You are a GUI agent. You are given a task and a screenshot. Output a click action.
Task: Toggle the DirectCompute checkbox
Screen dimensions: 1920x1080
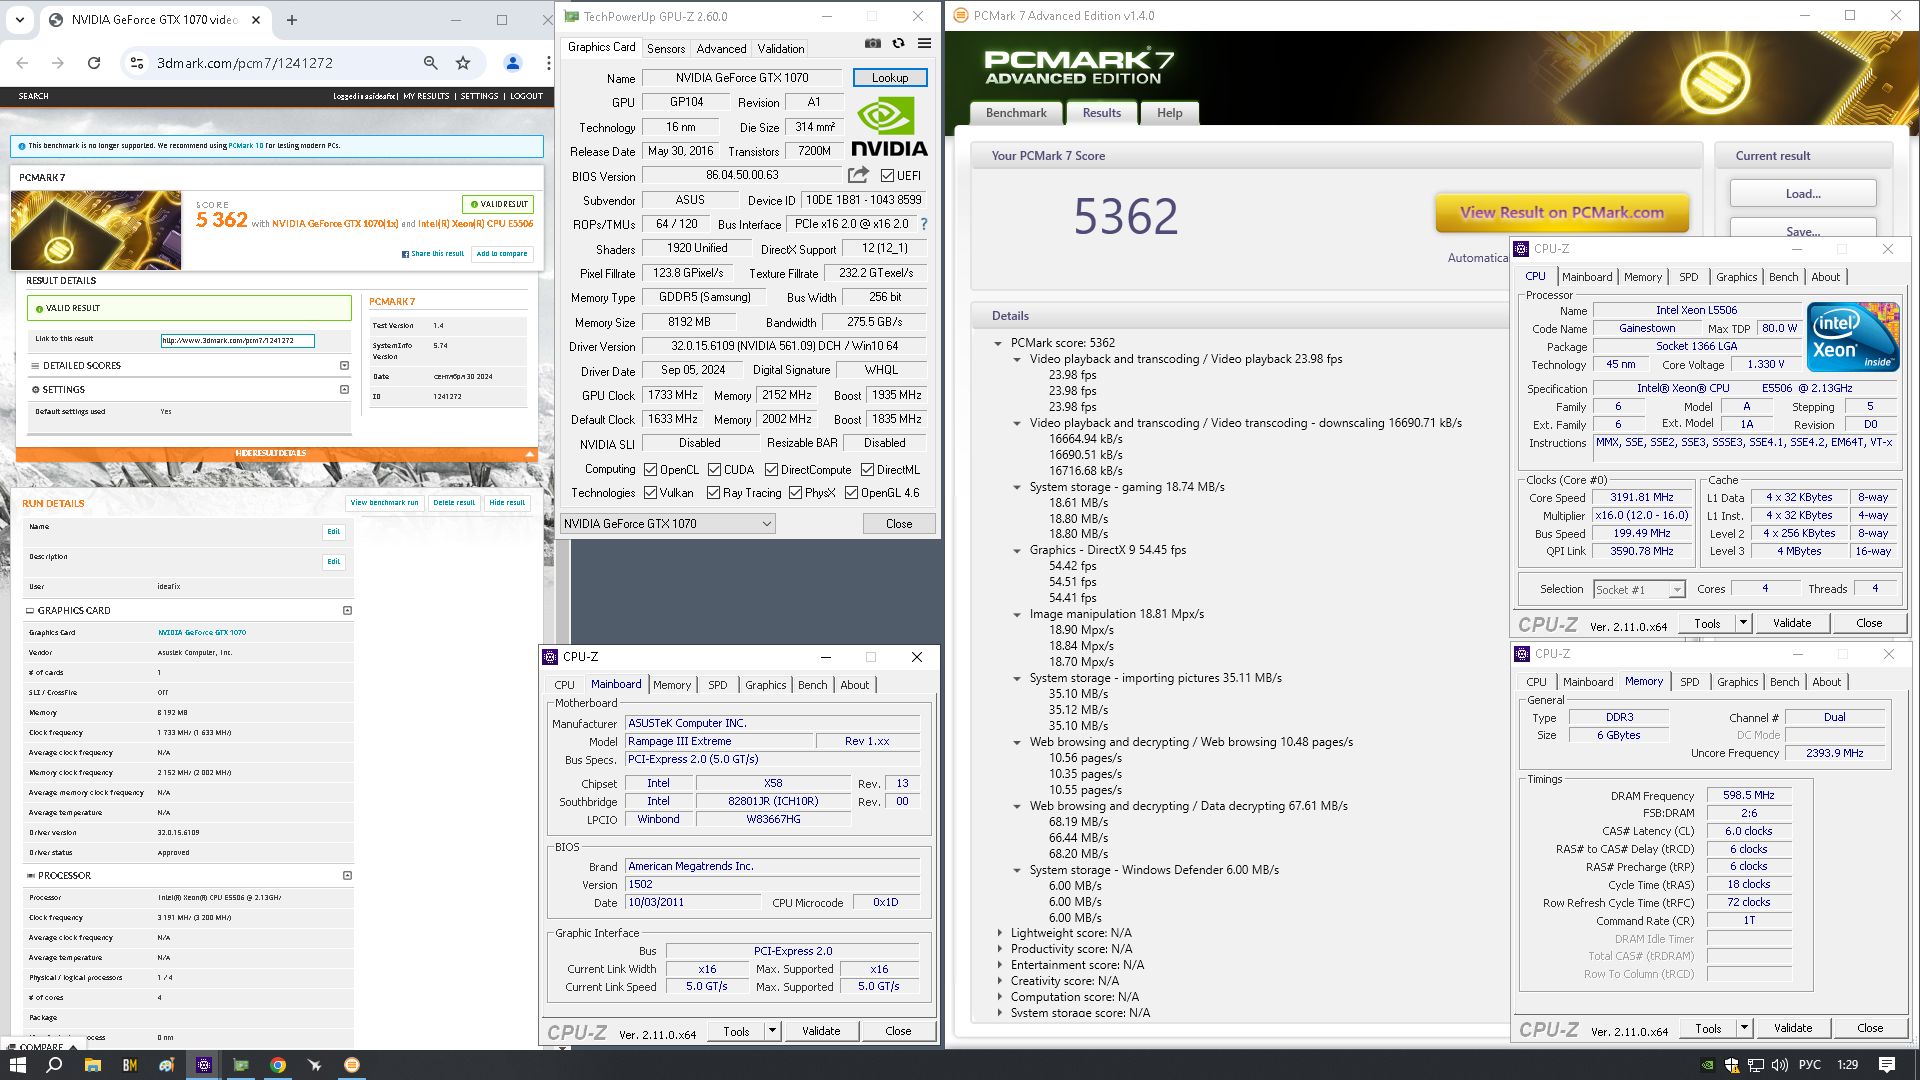(x=771, y=470)
